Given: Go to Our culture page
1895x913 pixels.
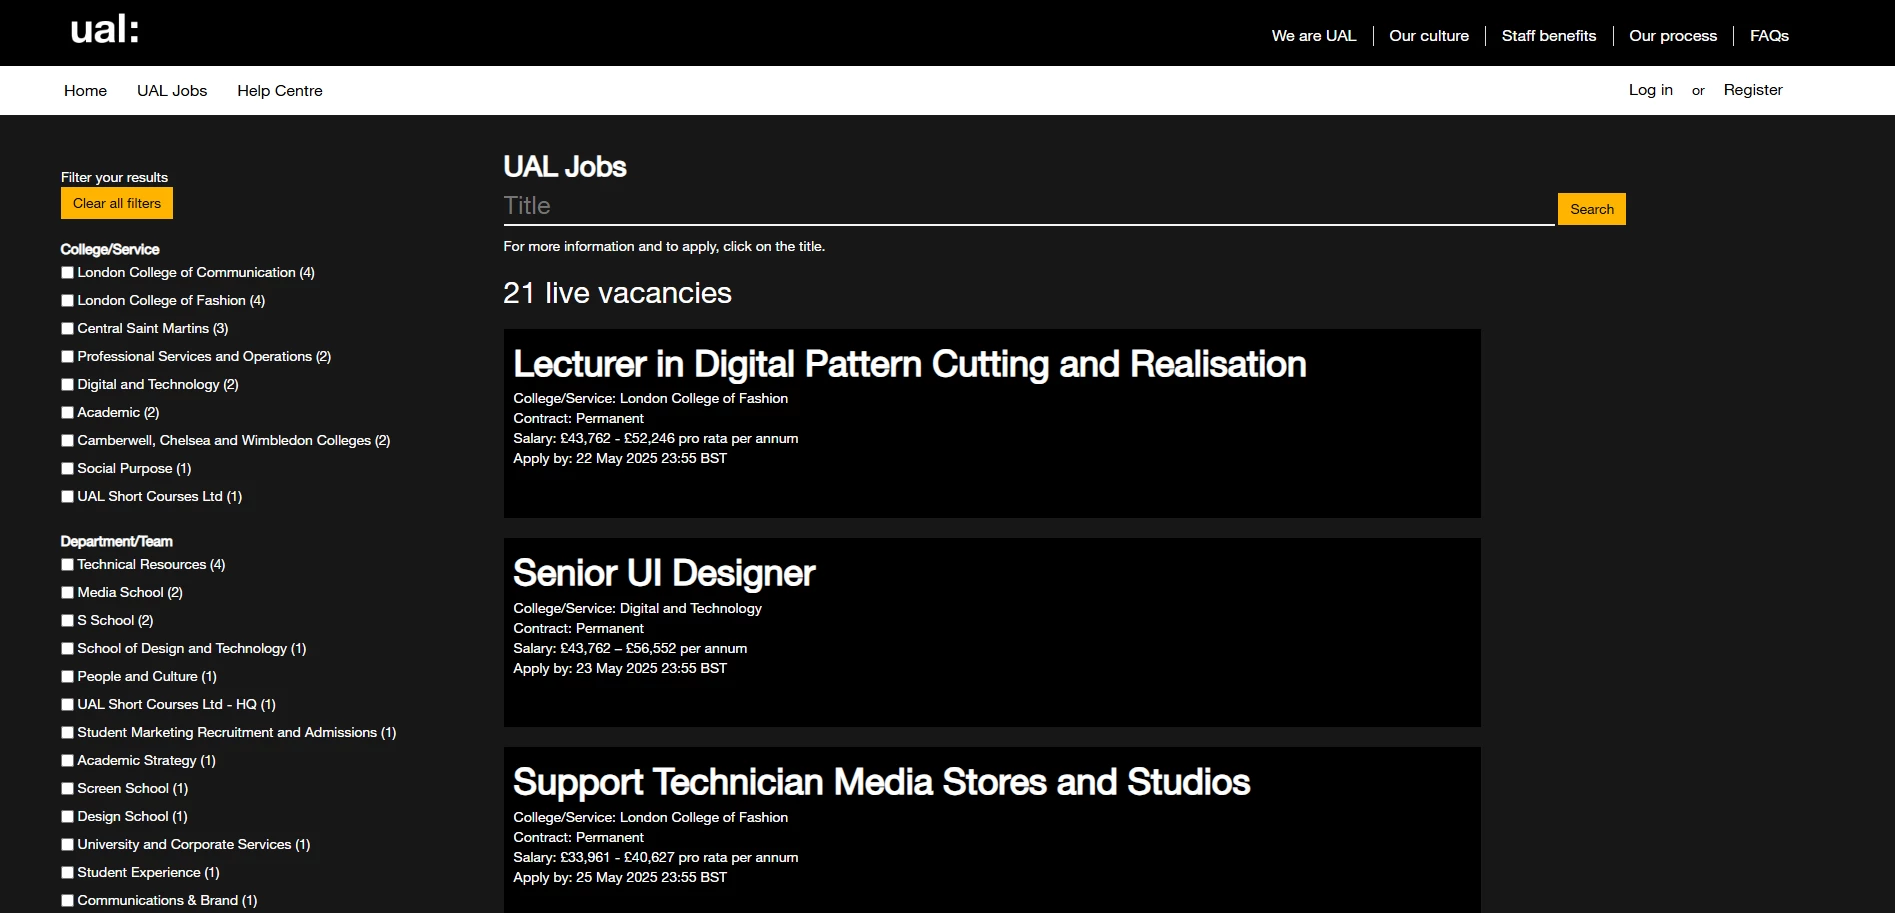Looking at the screenshot, I should 1429,36.
